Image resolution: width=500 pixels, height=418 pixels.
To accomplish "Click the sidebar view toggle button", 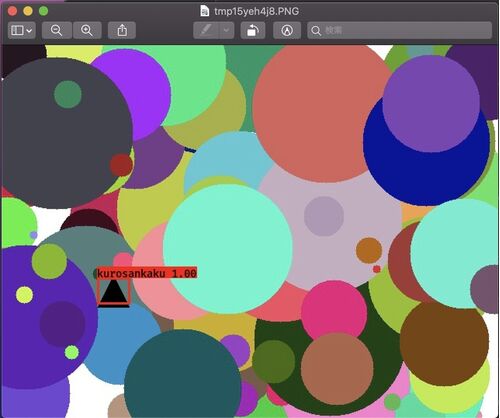I will click(17, 30).
